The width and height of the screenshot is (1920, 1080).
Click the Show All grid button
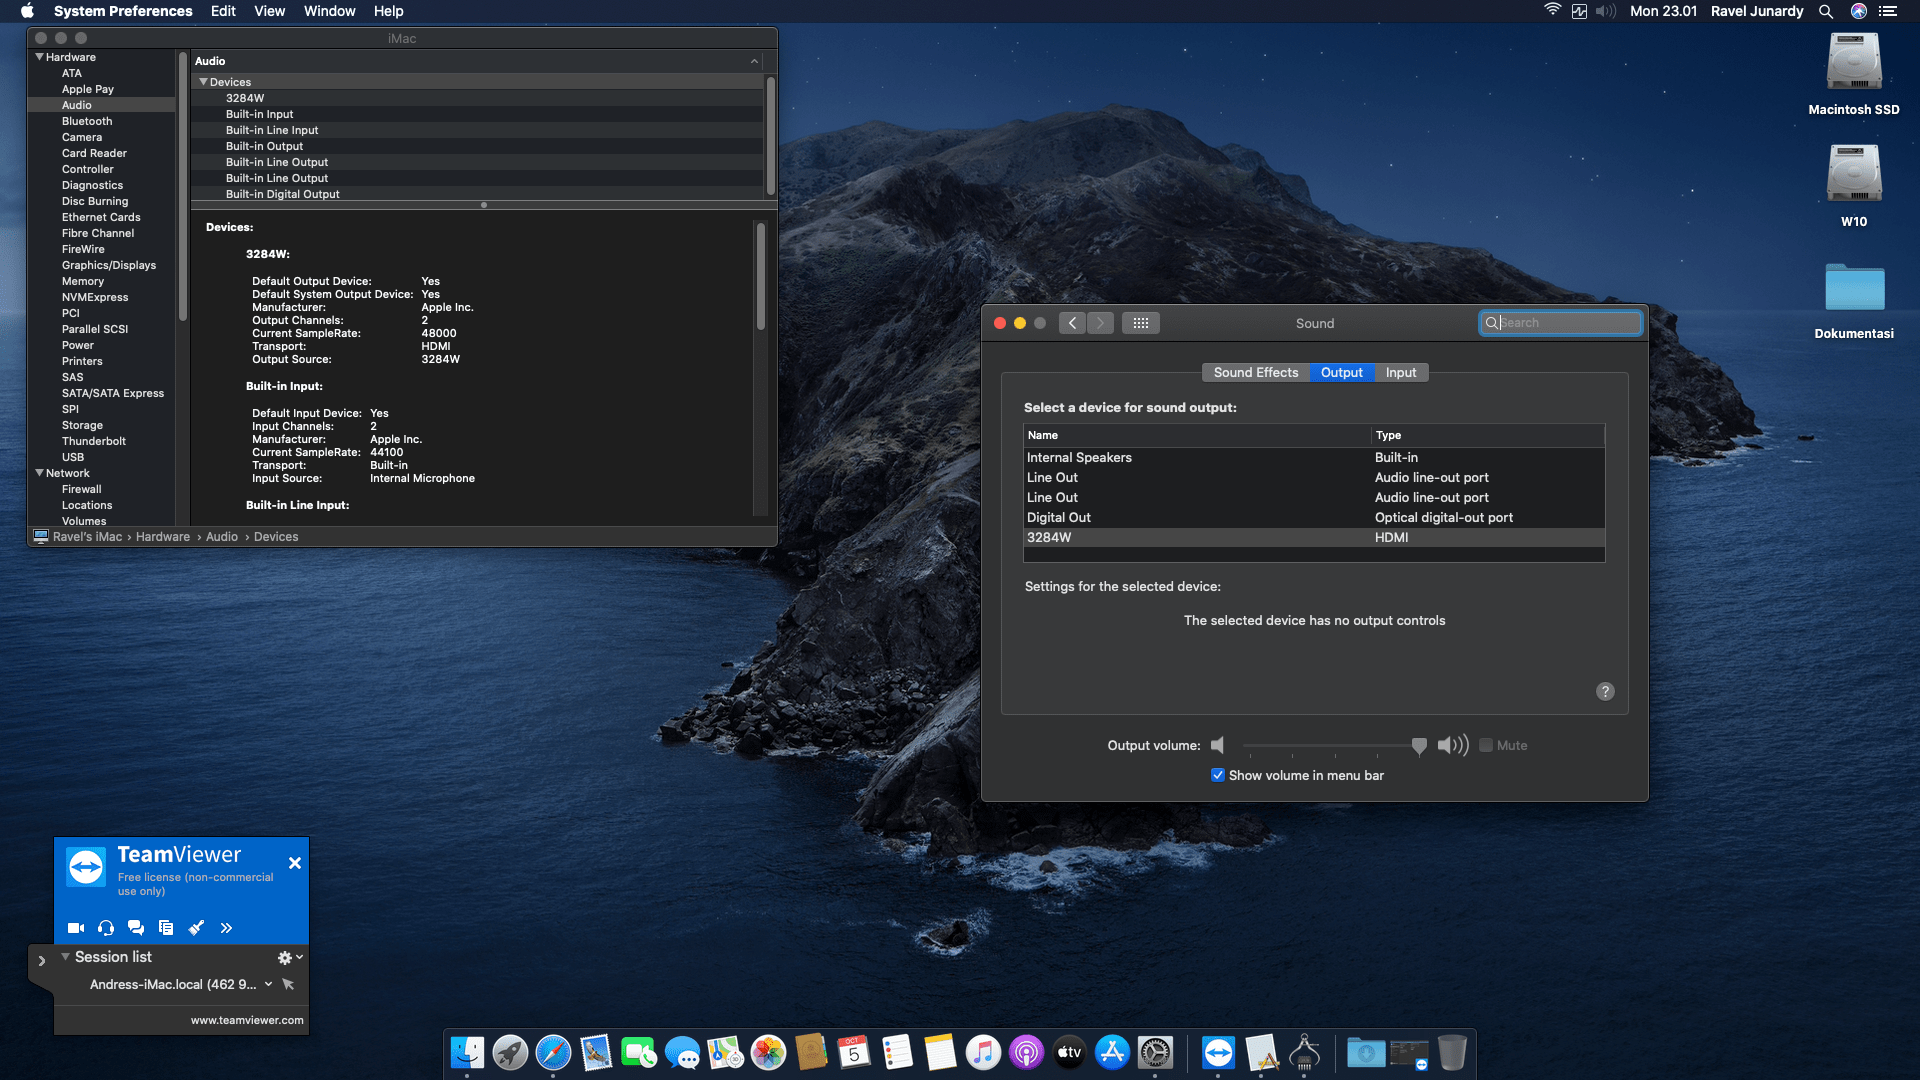1141,323
